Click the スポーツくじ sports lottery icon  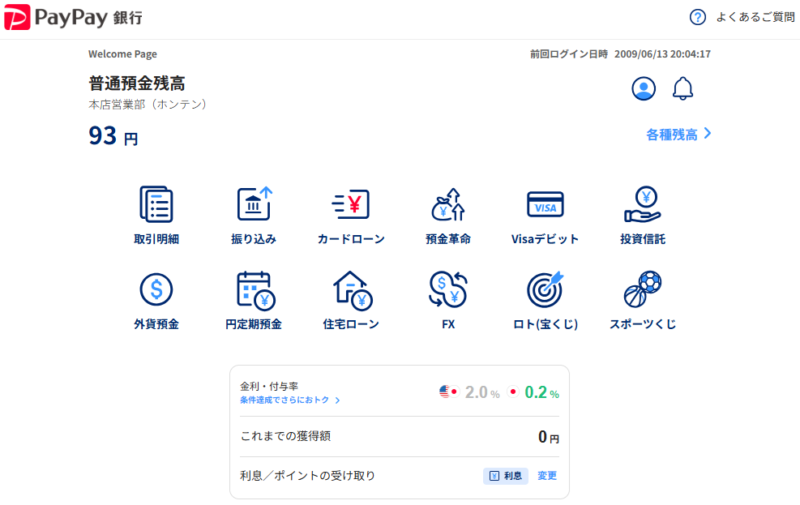coord(642,290)
